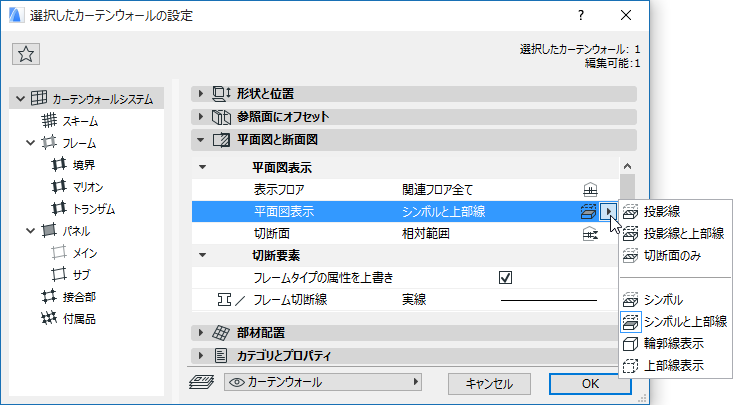733x405 pixels.
Task: Select メイン panel item
Action: click(85, 253)
